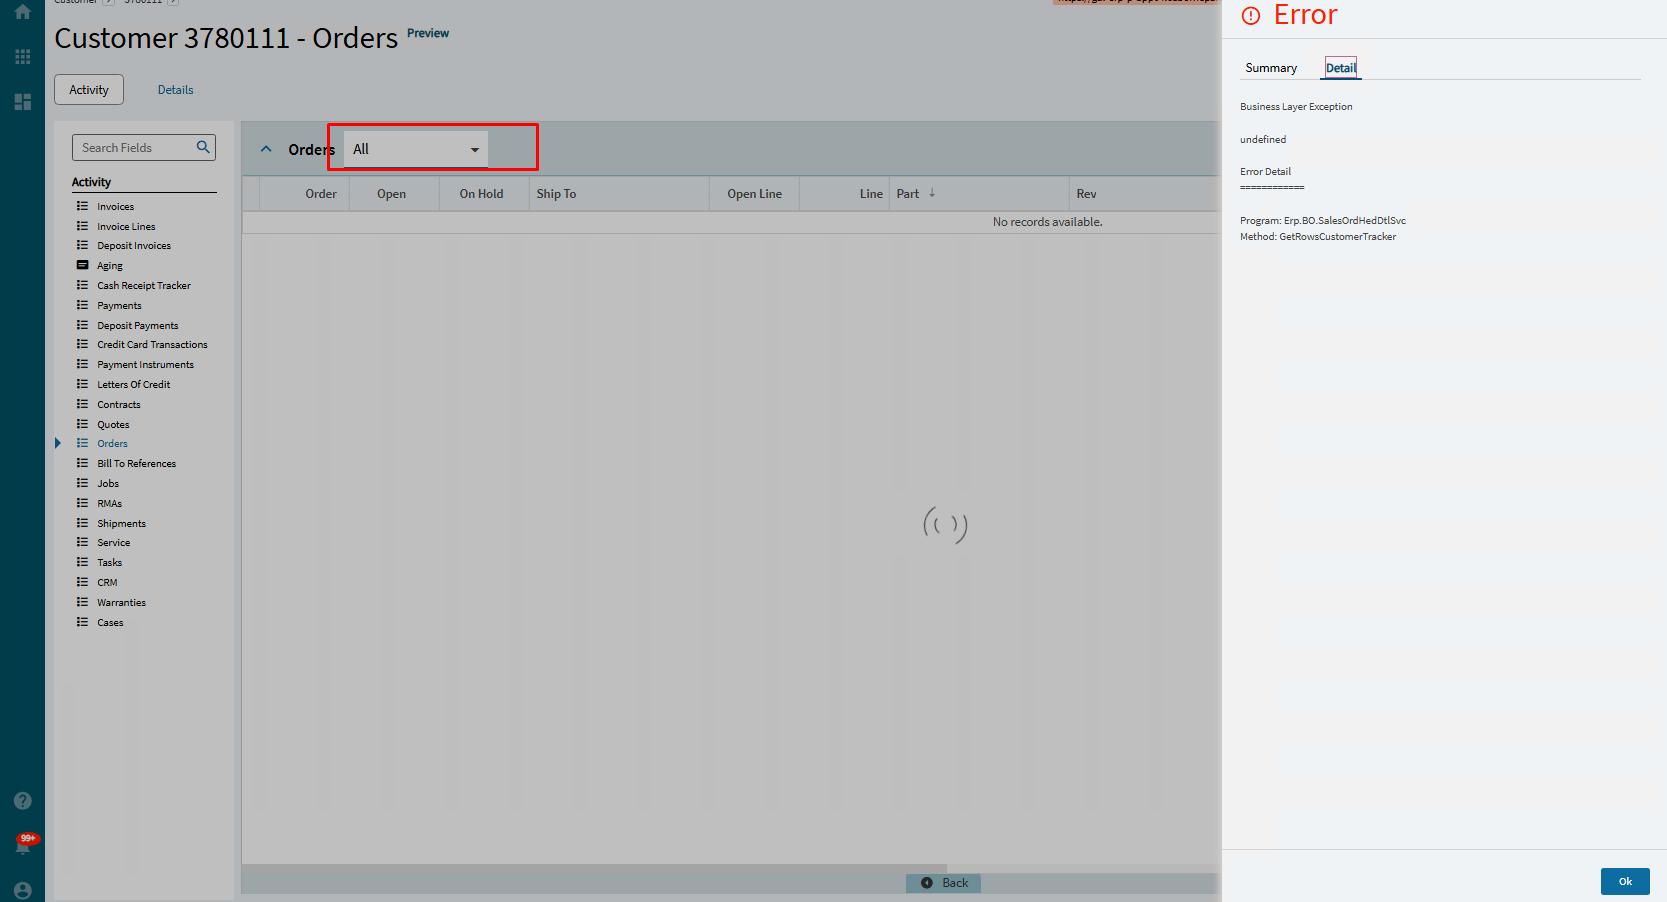Click the 'Program: Erp.BO.SalesOrdHedDtlSvc' line
Screen dimensions: 1667x902
[1323, 221]
